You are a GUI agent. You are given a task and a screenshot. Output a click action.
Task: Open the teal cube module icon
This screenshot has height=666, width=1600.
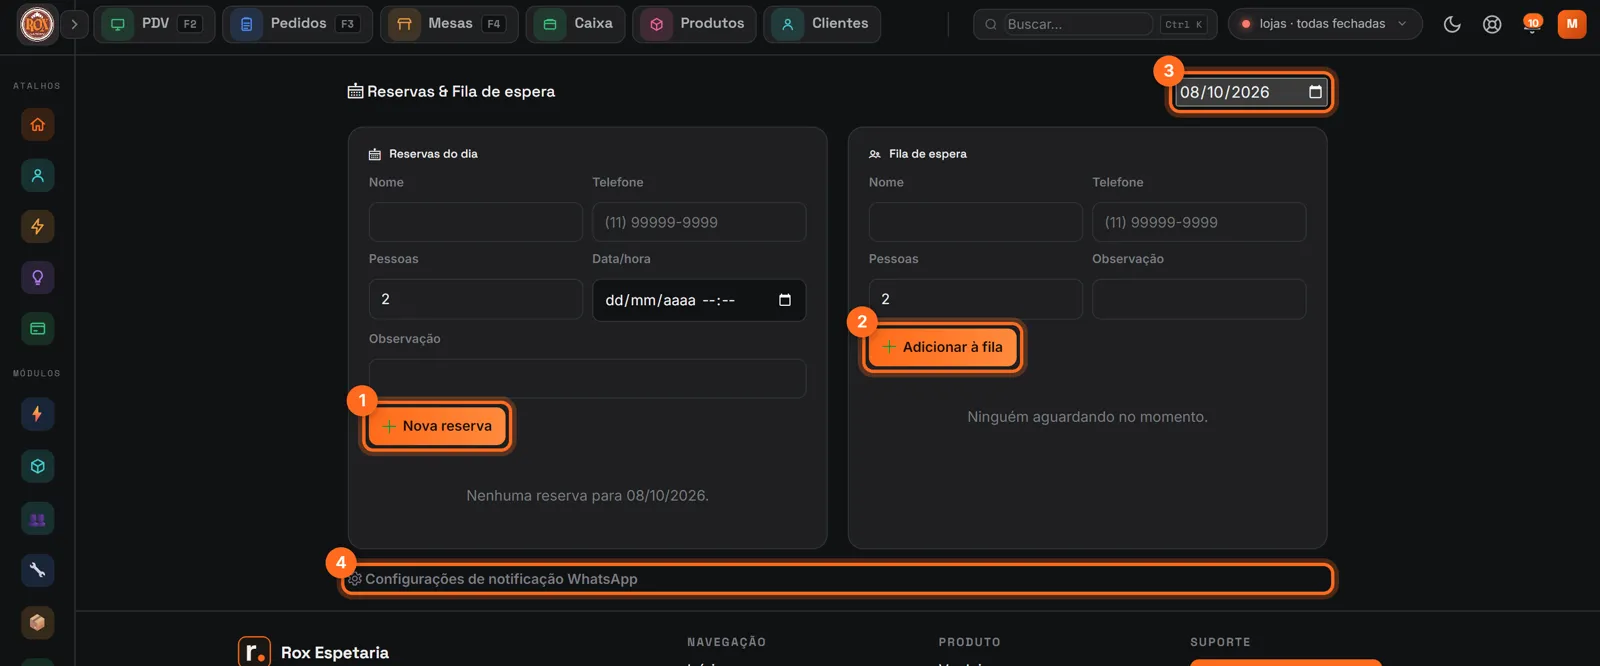tap(38, 466)
